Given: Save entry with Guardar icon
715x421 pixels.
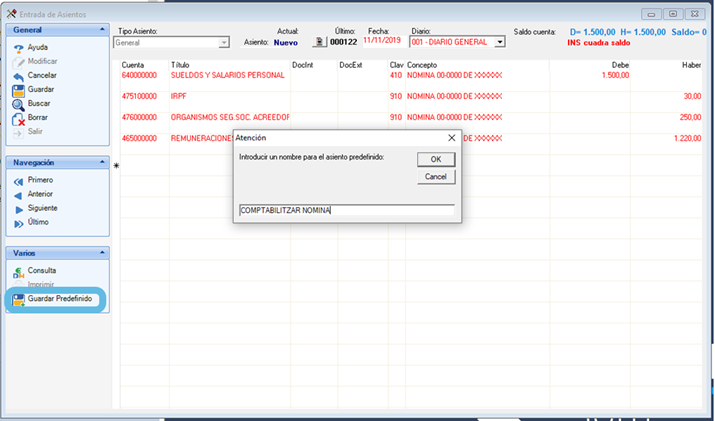Looking at the screenshot, I should 18,90.
